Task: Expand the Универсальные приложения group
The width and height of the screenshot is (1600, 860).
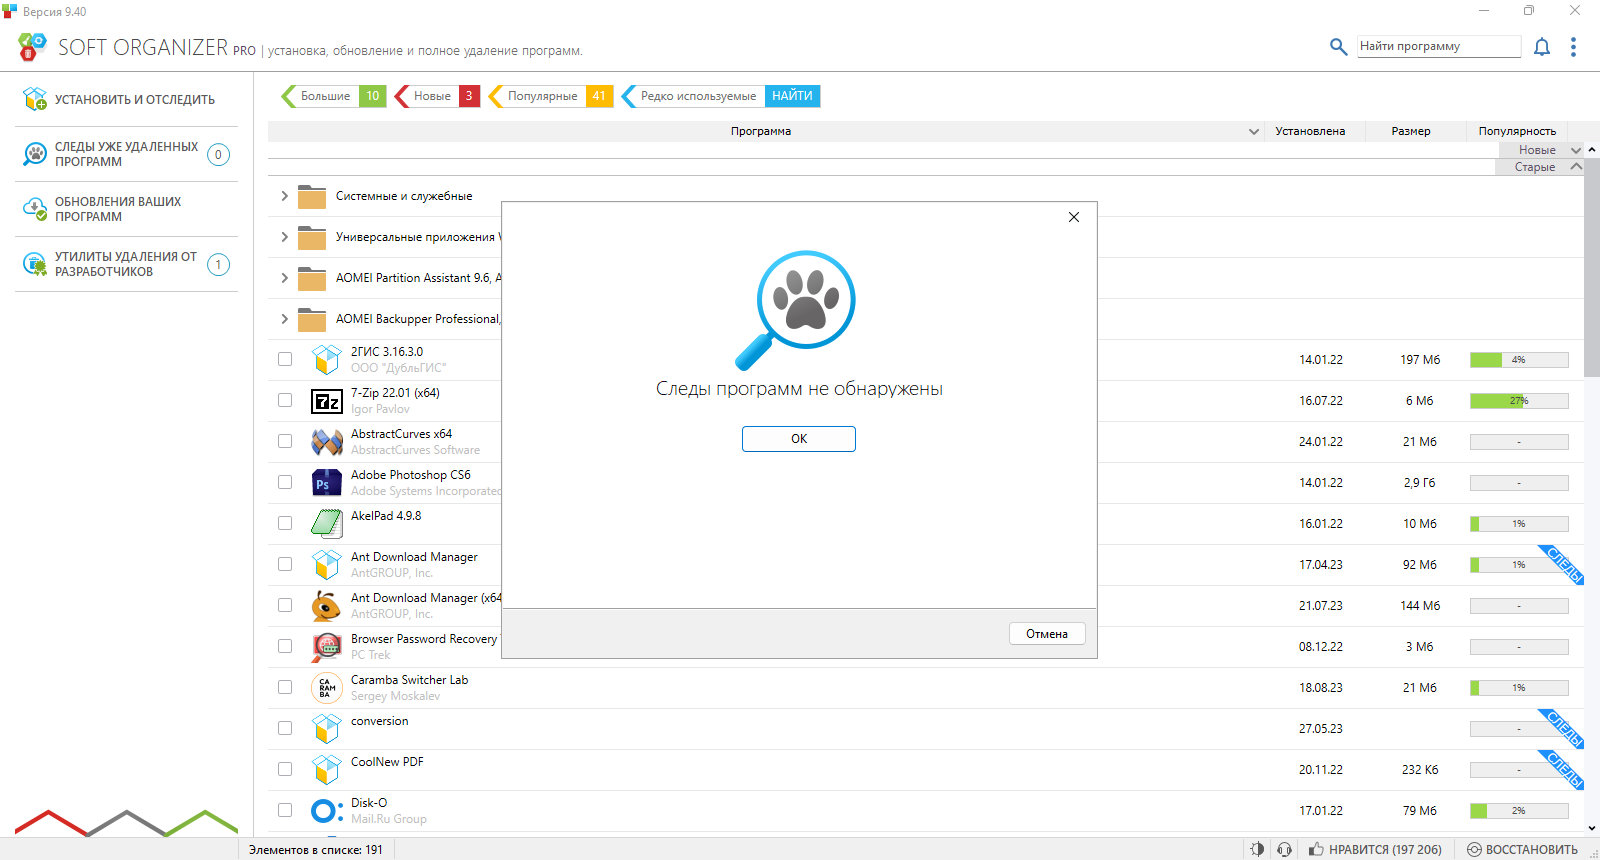Action: coord(284,237)
